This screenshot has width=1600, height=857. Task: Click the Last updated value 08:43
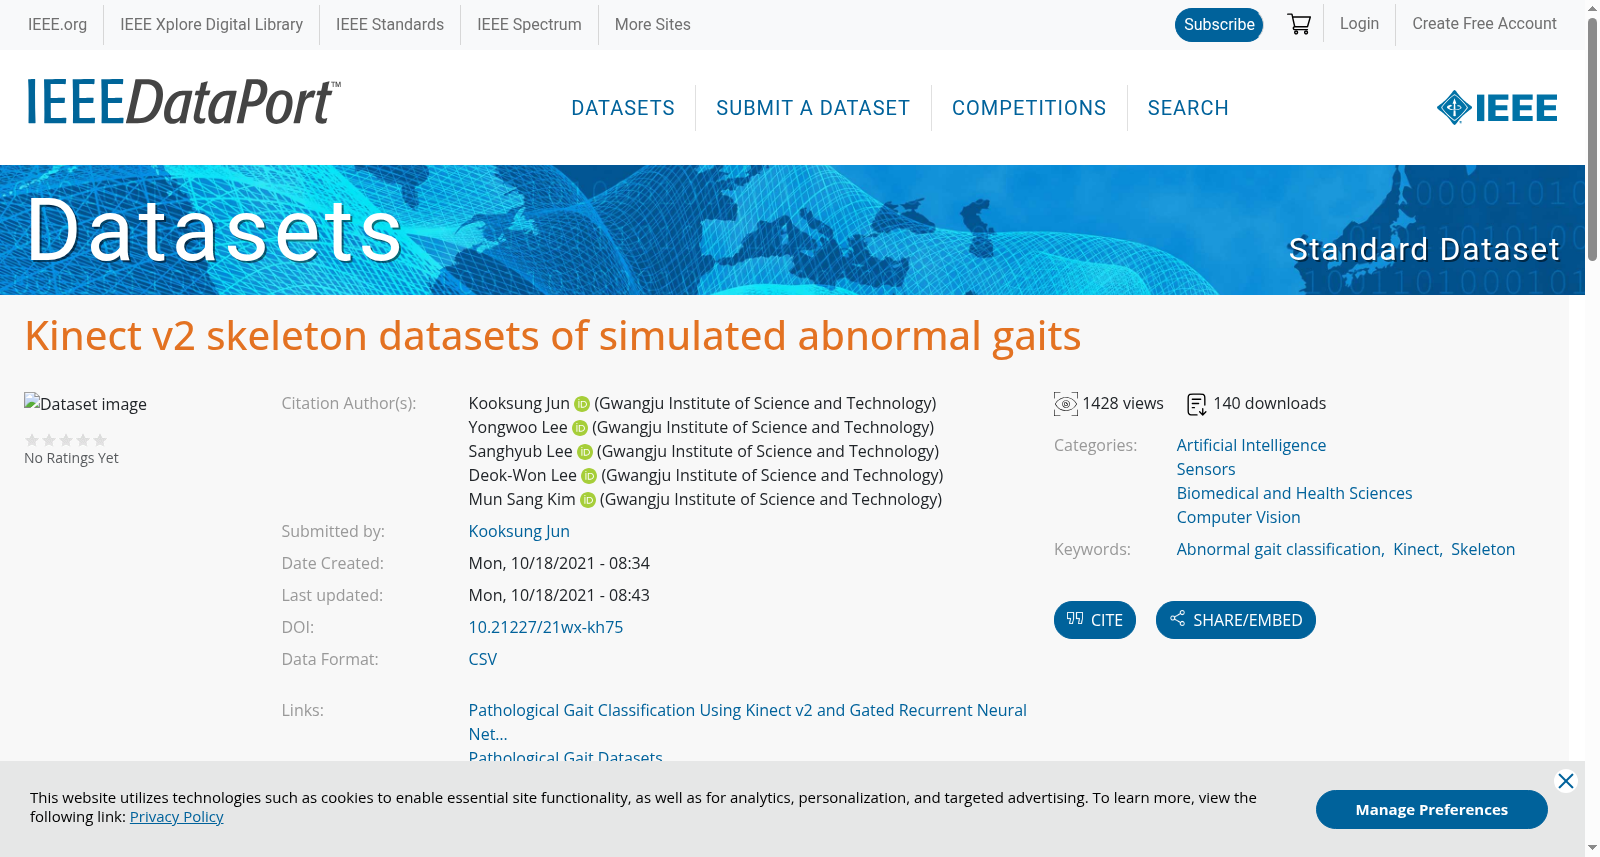pyautogui.click(x=559, y=596)
